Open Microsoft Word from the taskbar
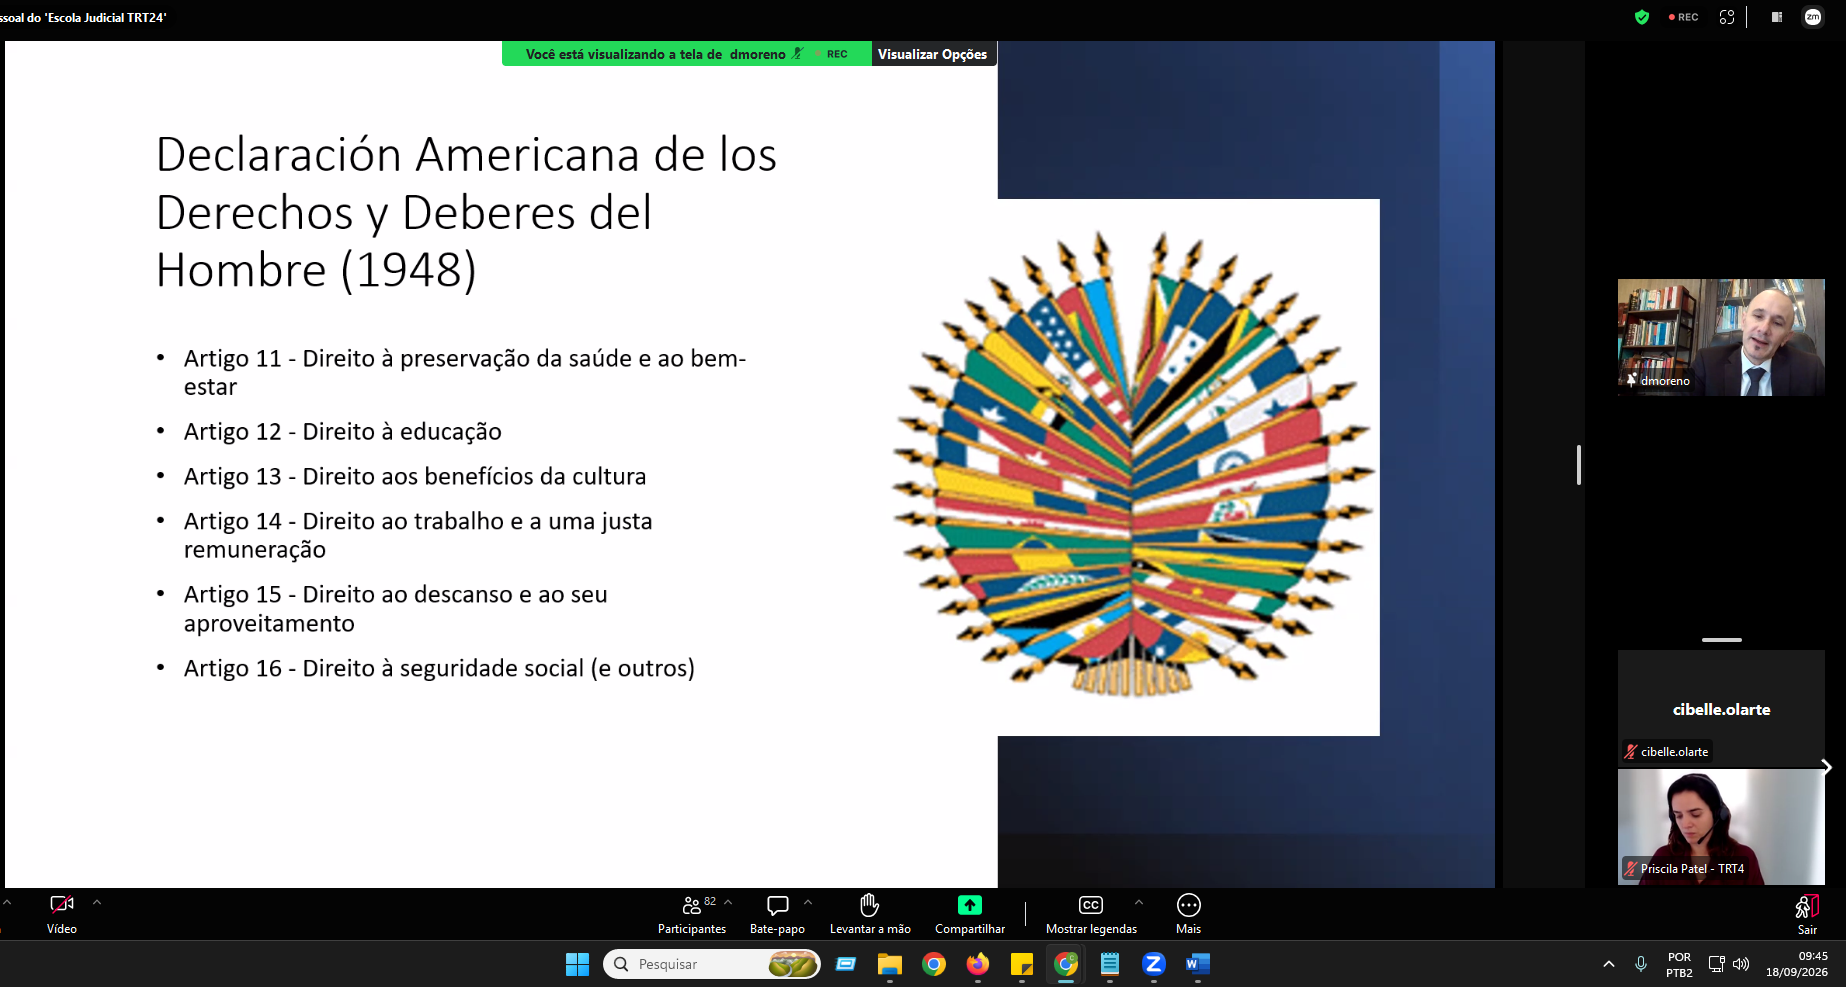1846x987 pixels. click(x=1198, y=964)
